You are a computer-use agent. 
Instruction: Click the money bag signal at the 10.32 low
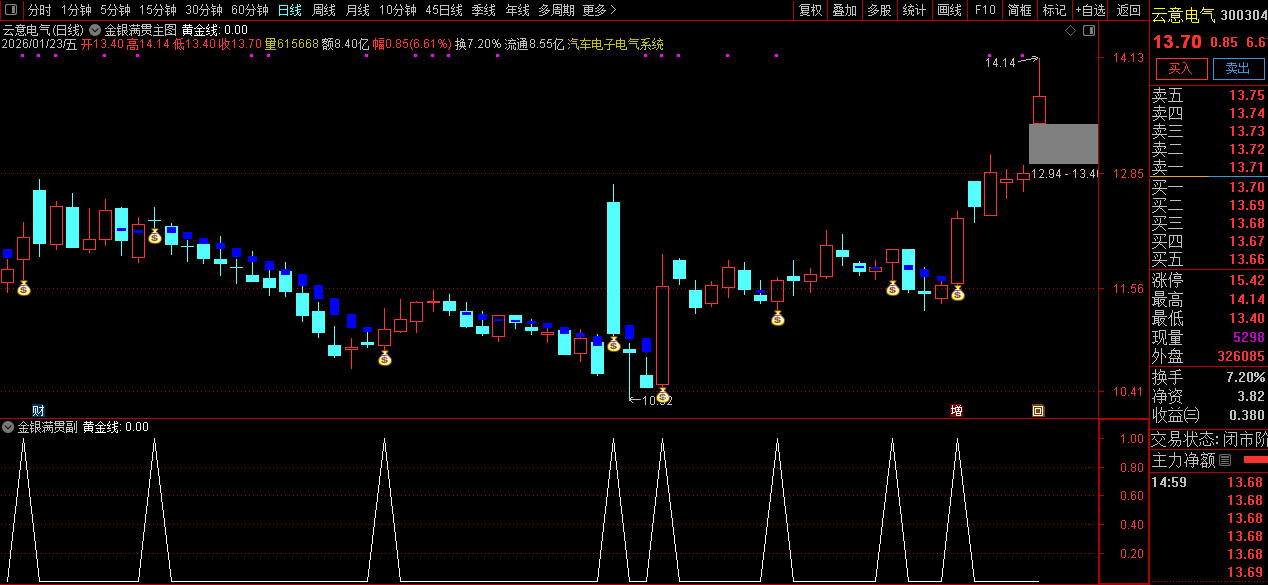coord(662,395)
